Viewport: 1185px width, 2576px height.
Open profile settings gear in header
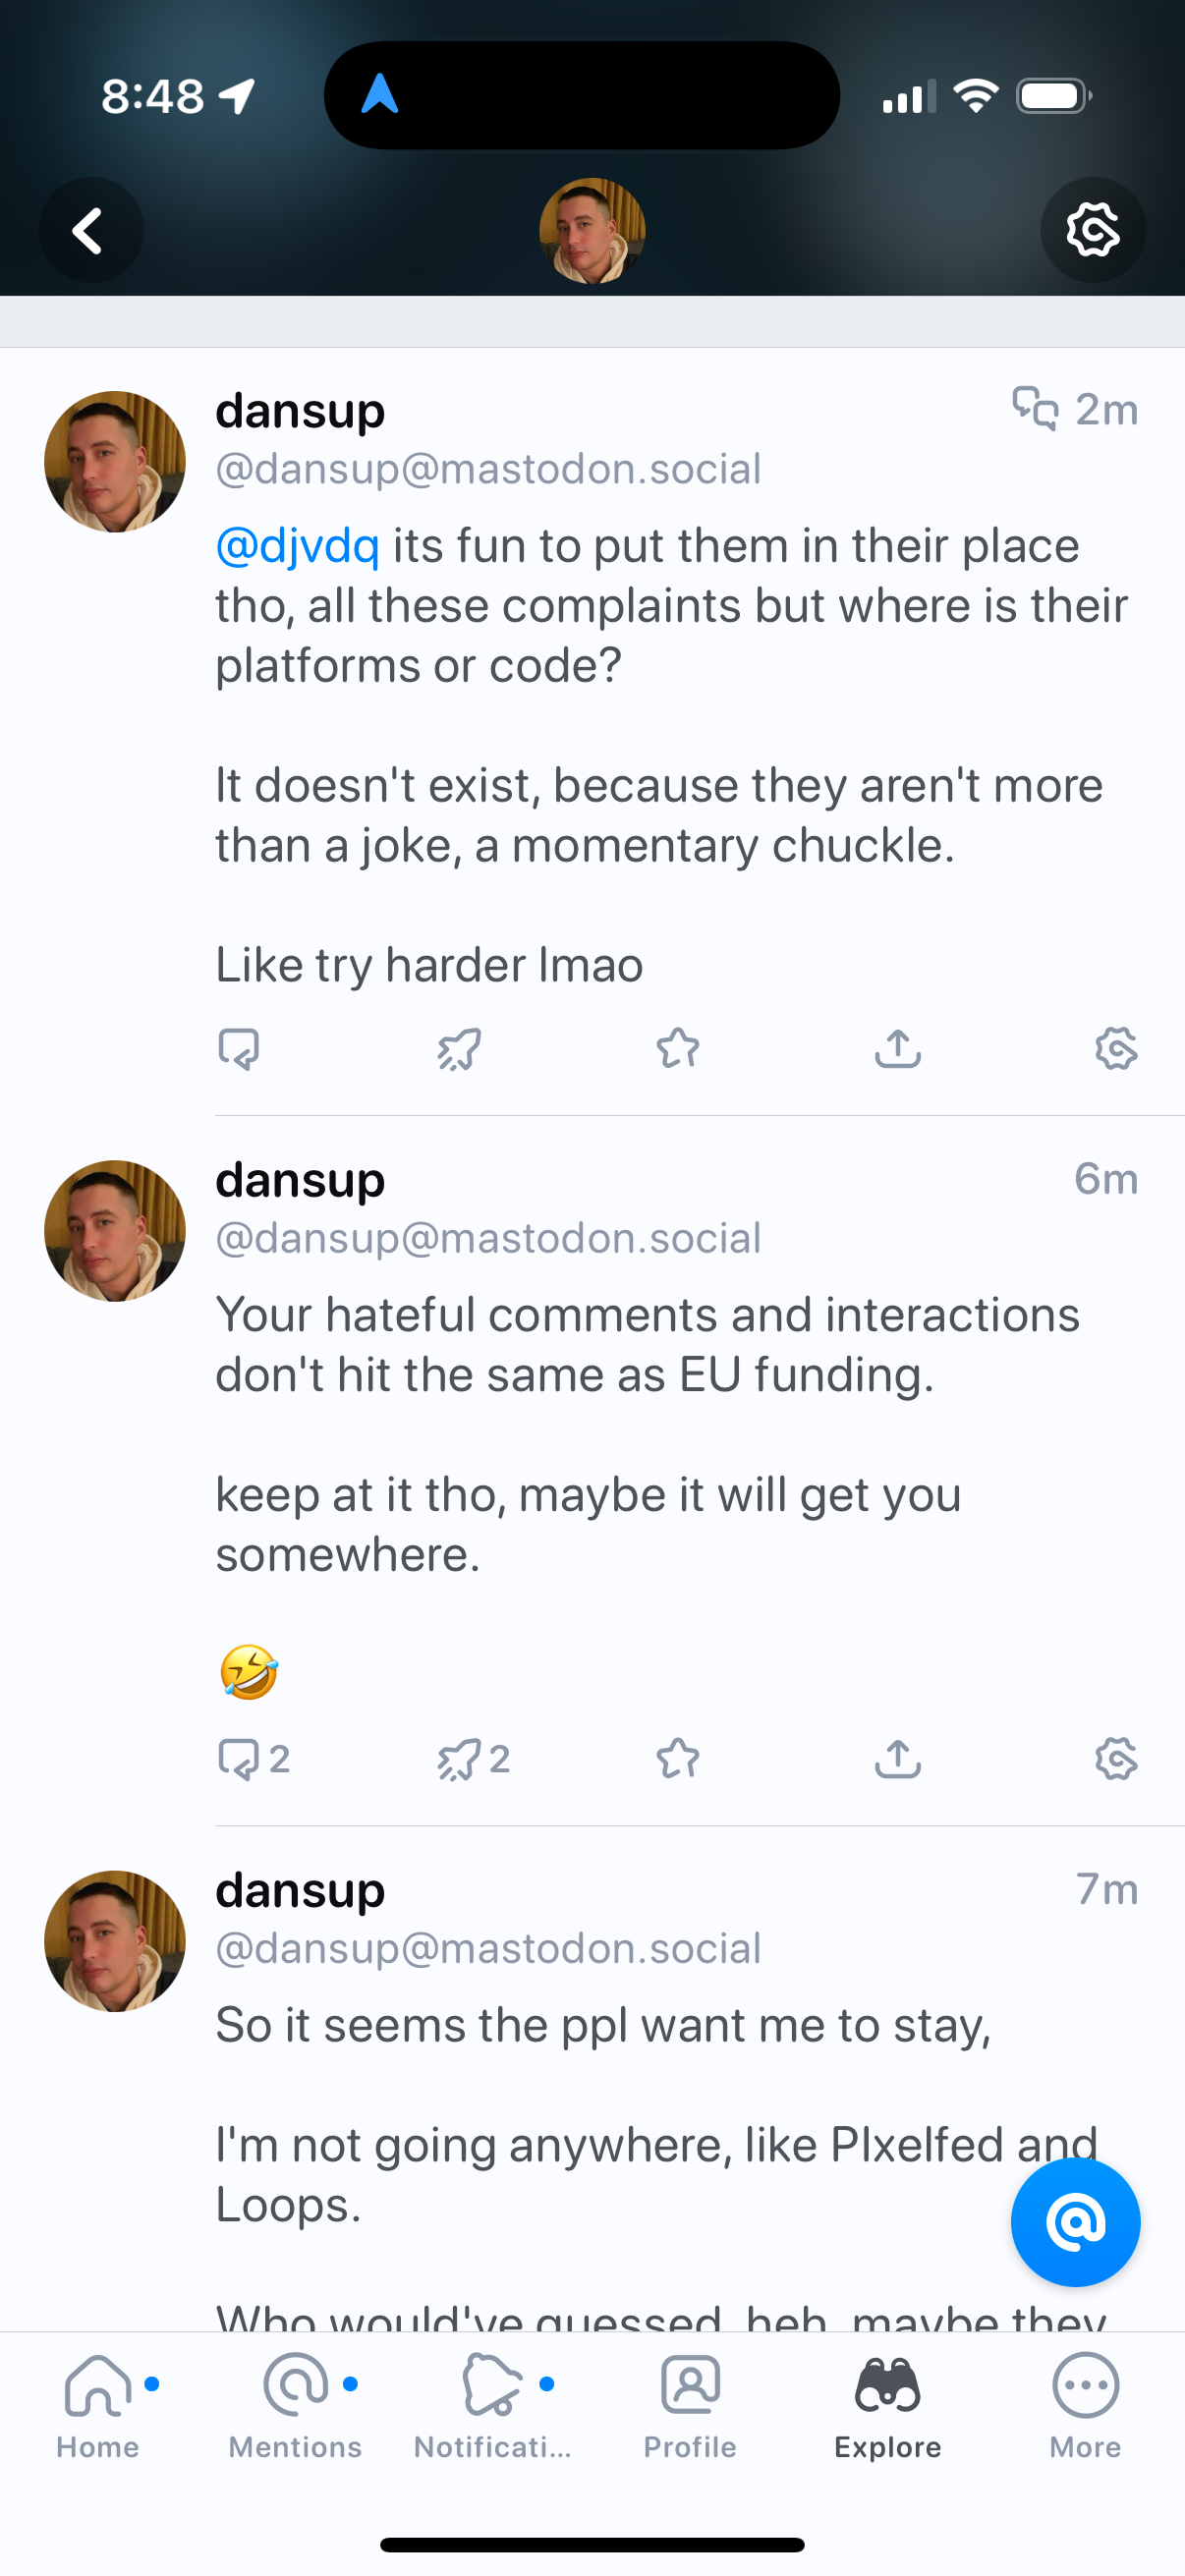[1092, 231]
